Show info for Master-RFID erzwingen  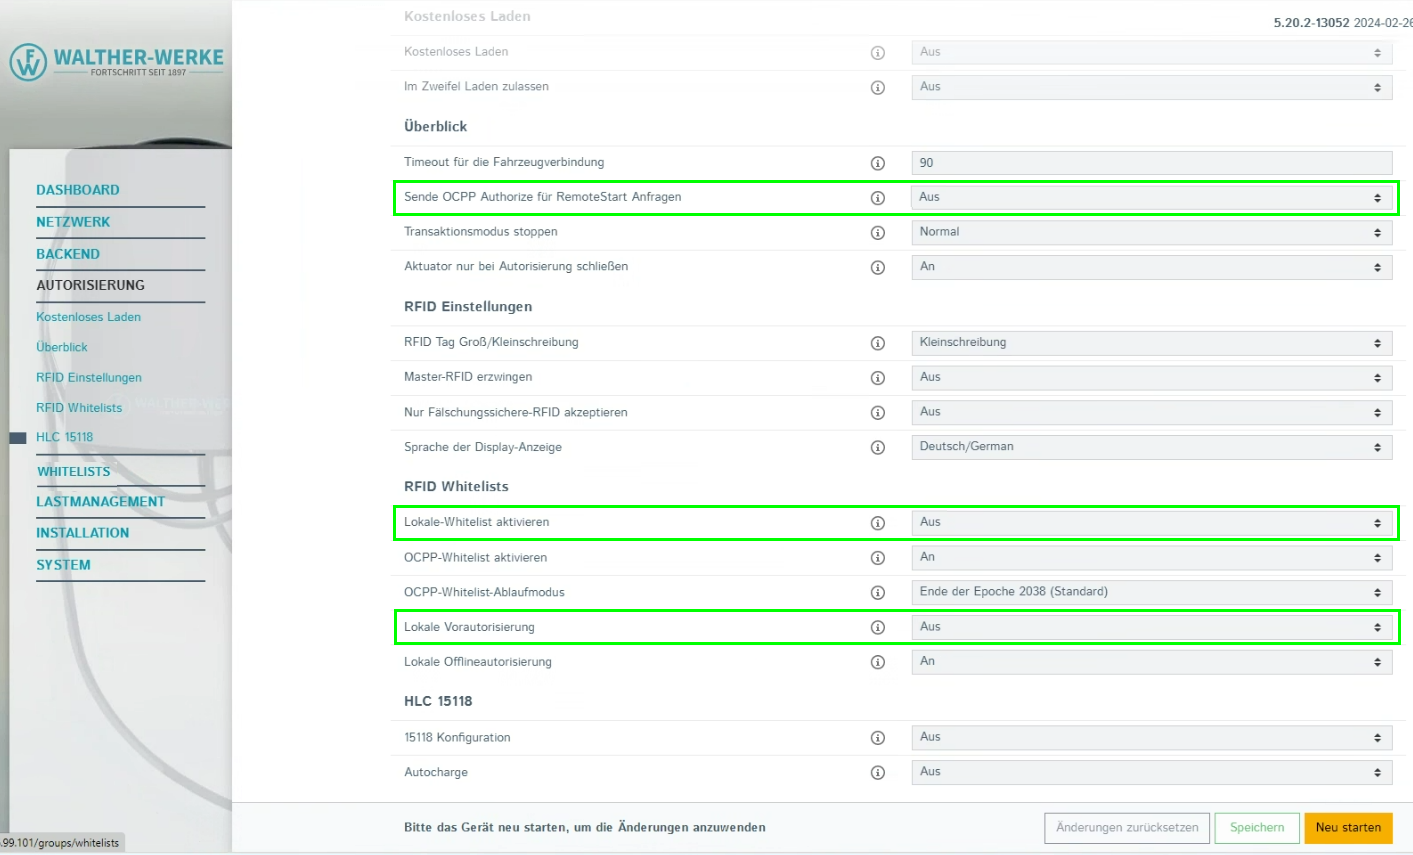pos(877,378)
